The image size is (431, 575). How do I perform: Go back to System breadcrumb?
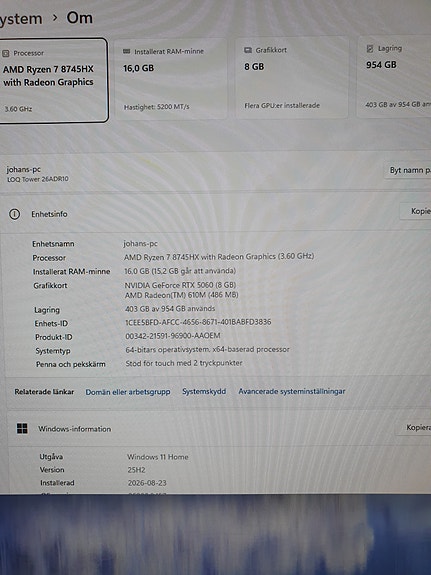click(21, 19)
